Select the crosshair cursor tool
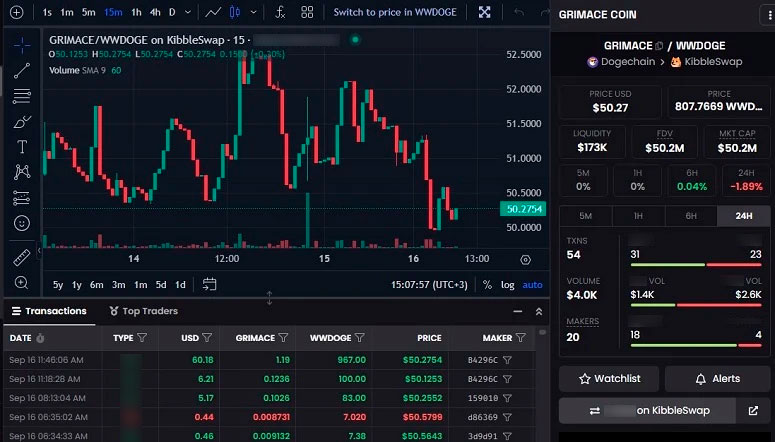Image resolution: width=775 pixels, height=442 pixels. pos(22,45)
